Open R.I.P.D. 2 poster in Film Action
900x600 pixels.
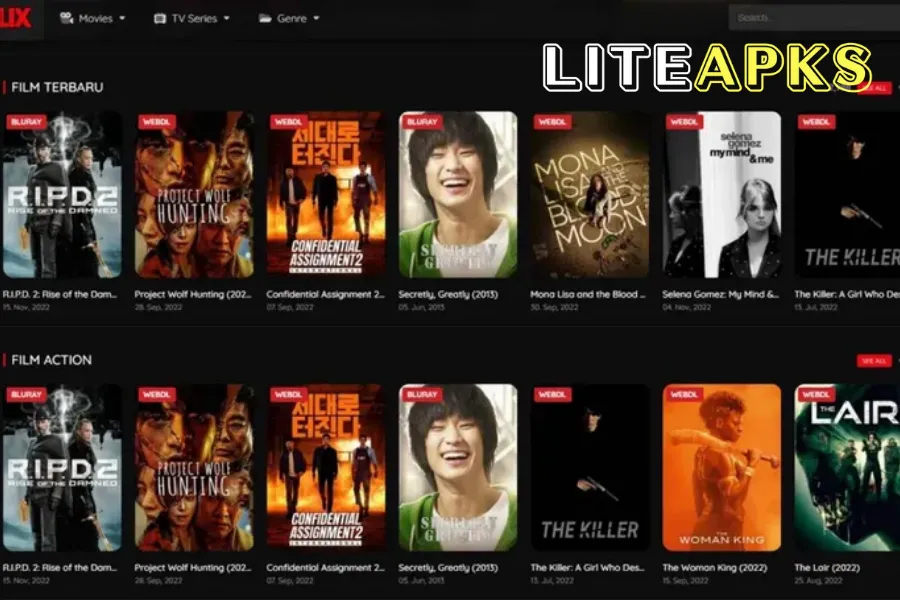point(62,468)
